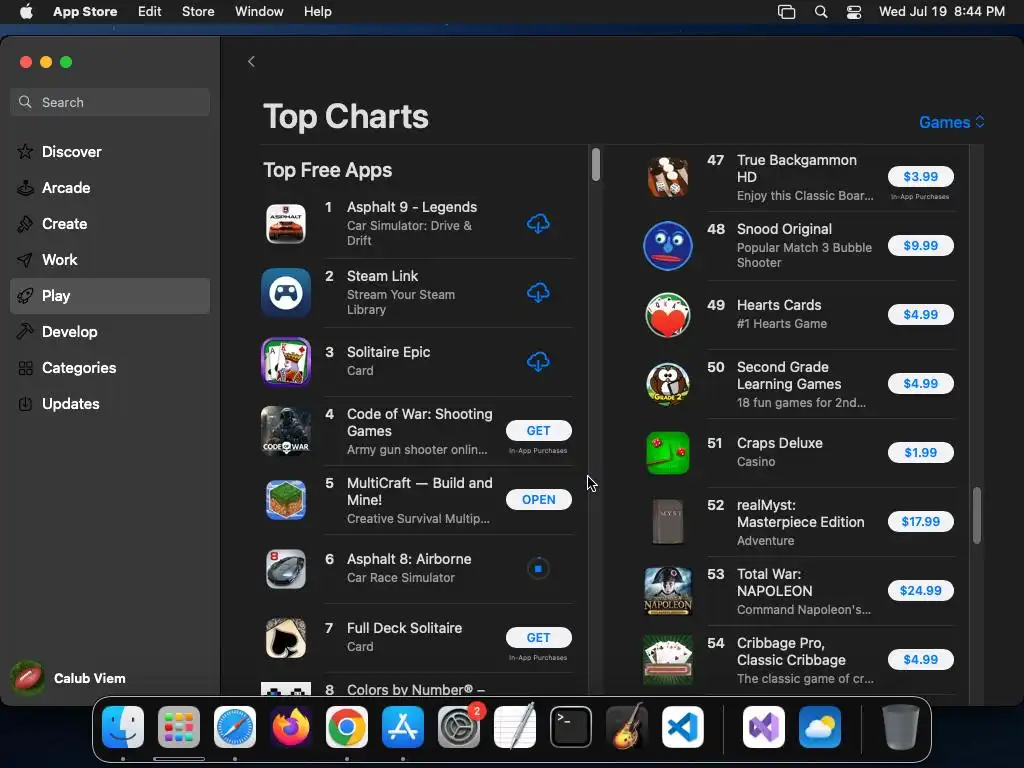
Task: Open True Backgammon HD app icon
Action: tap(667, 177)
